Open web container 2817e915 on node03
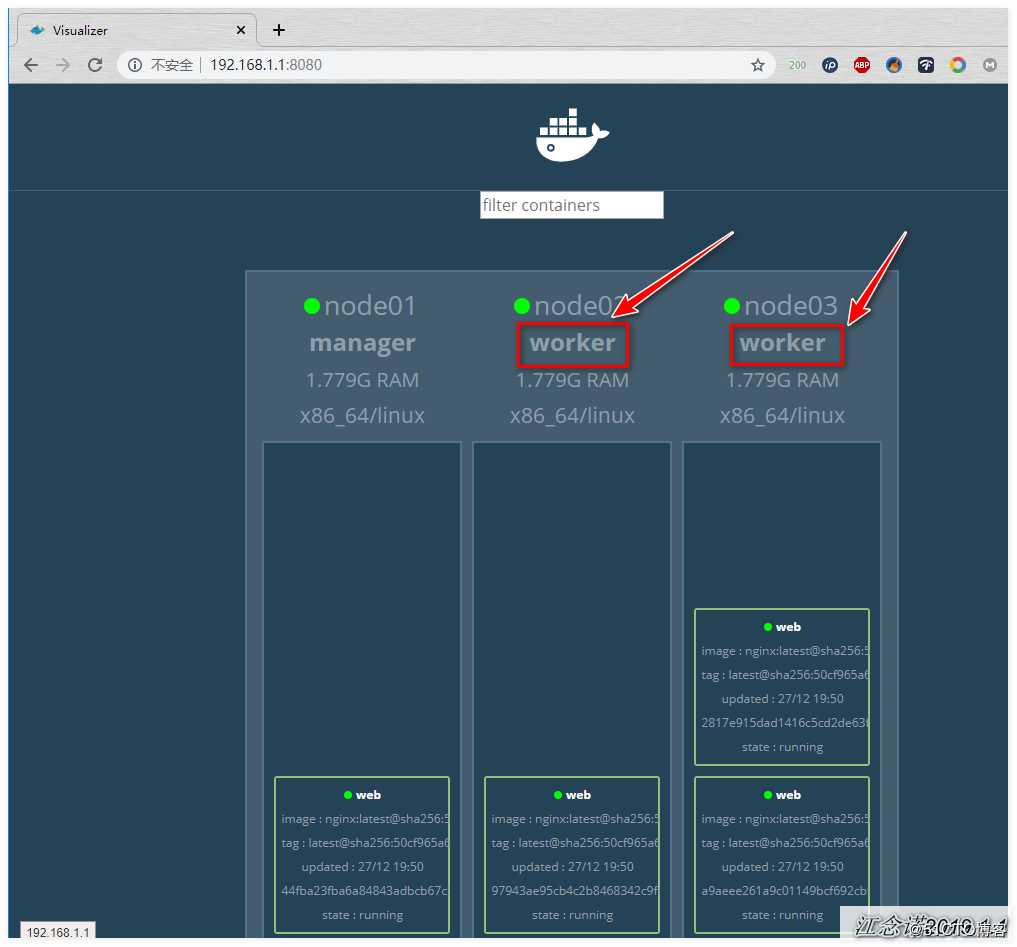Viewport: 1017px width, 947px height. coord(782,687)
